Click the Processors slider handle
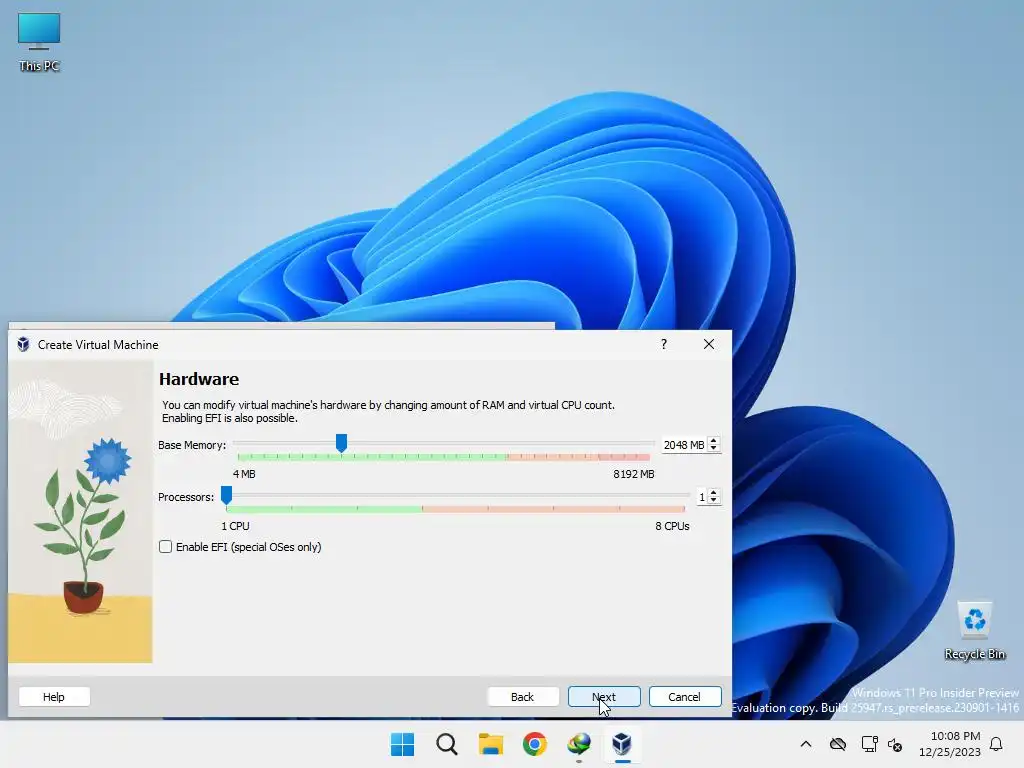Image resolution: width=1024 pixels, height=768 pixels. [226, 495]
